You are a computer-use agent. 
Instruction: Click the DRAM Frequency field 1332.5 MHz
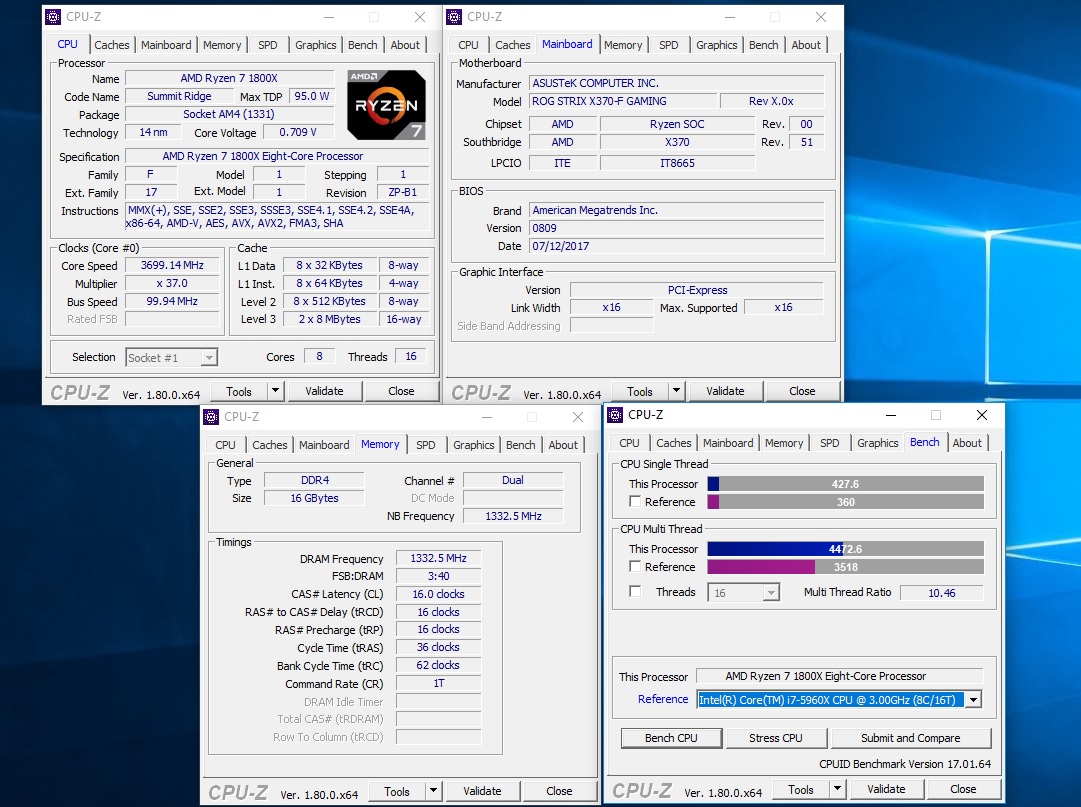[x=438, y=558]
